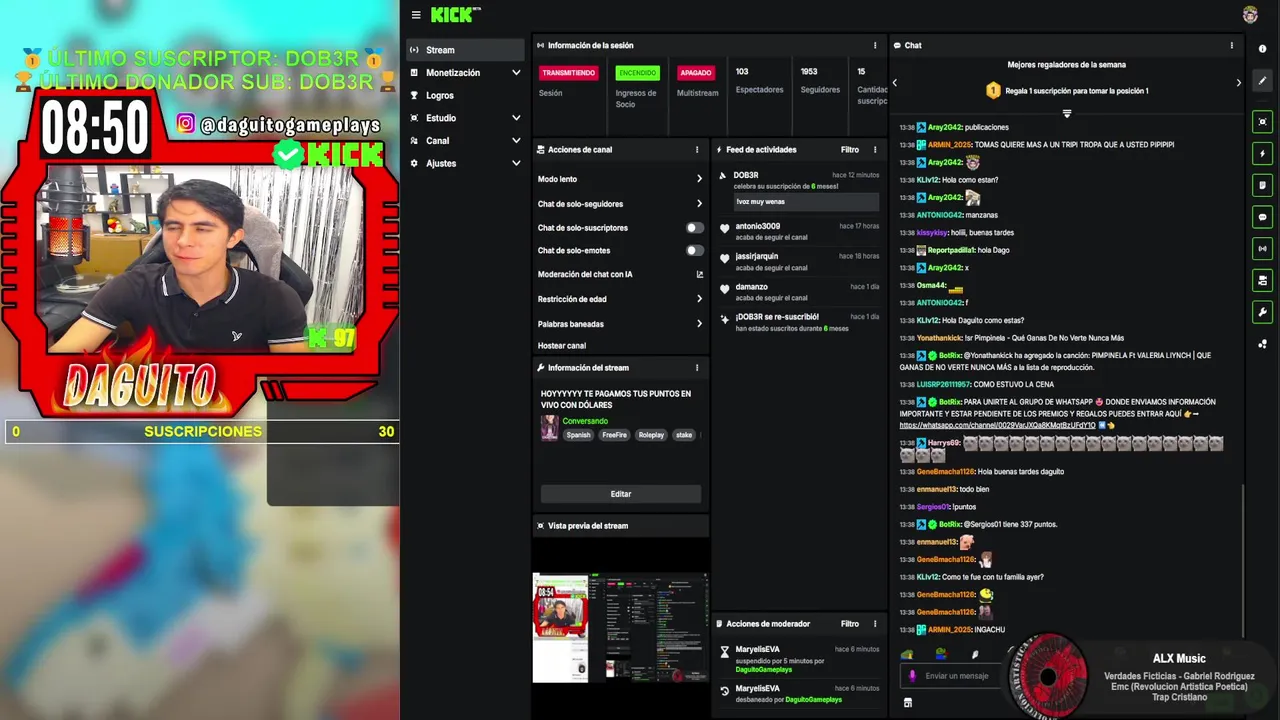Click the layout-blocks icon in right sidebar

point(1262,281)
